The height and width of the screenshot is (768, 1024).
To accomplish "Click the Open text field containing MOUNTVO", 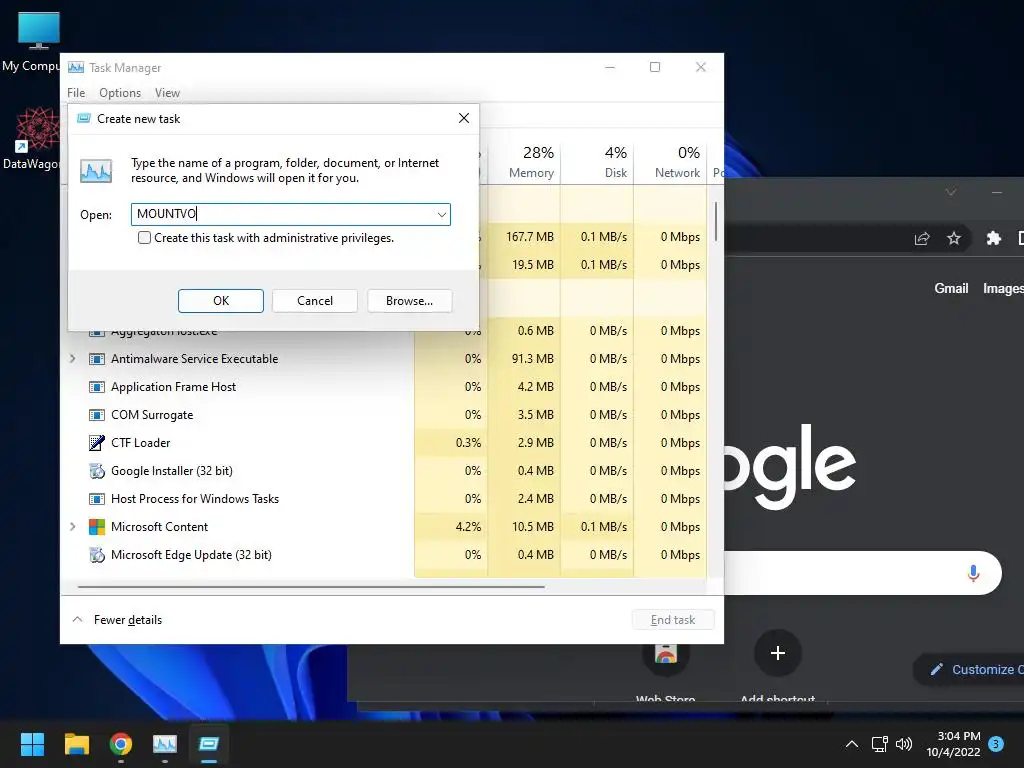I will pos(291,214).
